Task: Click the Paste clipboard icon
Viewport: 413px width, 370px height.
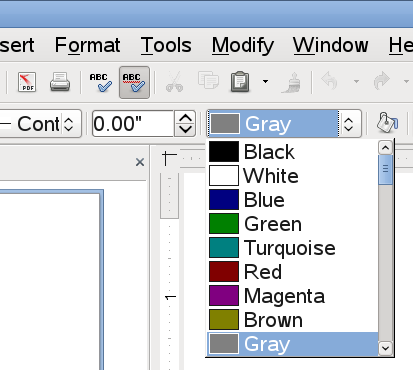Action: (240, 82)
